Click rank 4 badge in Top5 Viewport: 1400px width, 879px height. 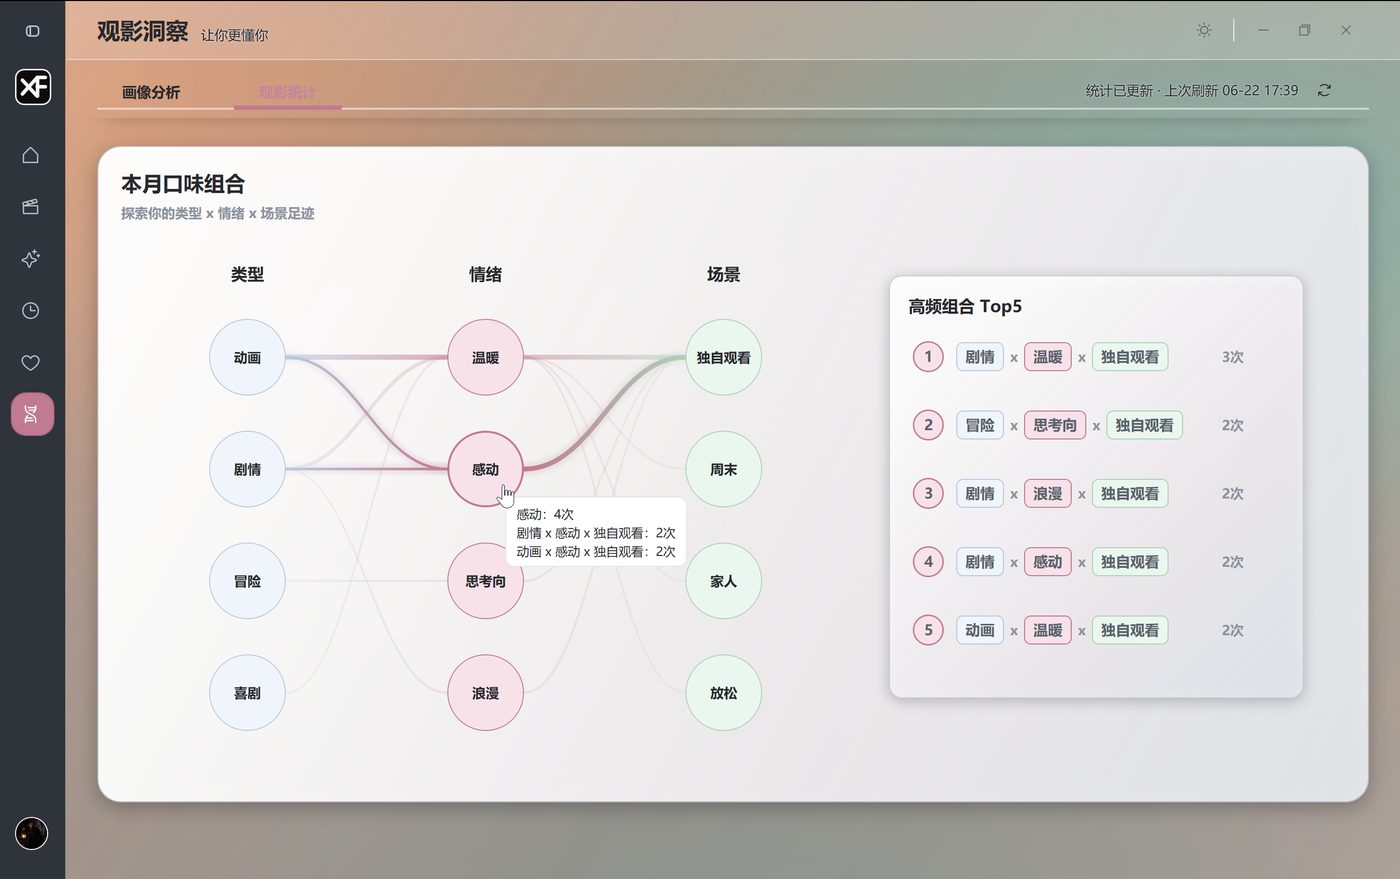pyautogui.click(x=928, y=562)
